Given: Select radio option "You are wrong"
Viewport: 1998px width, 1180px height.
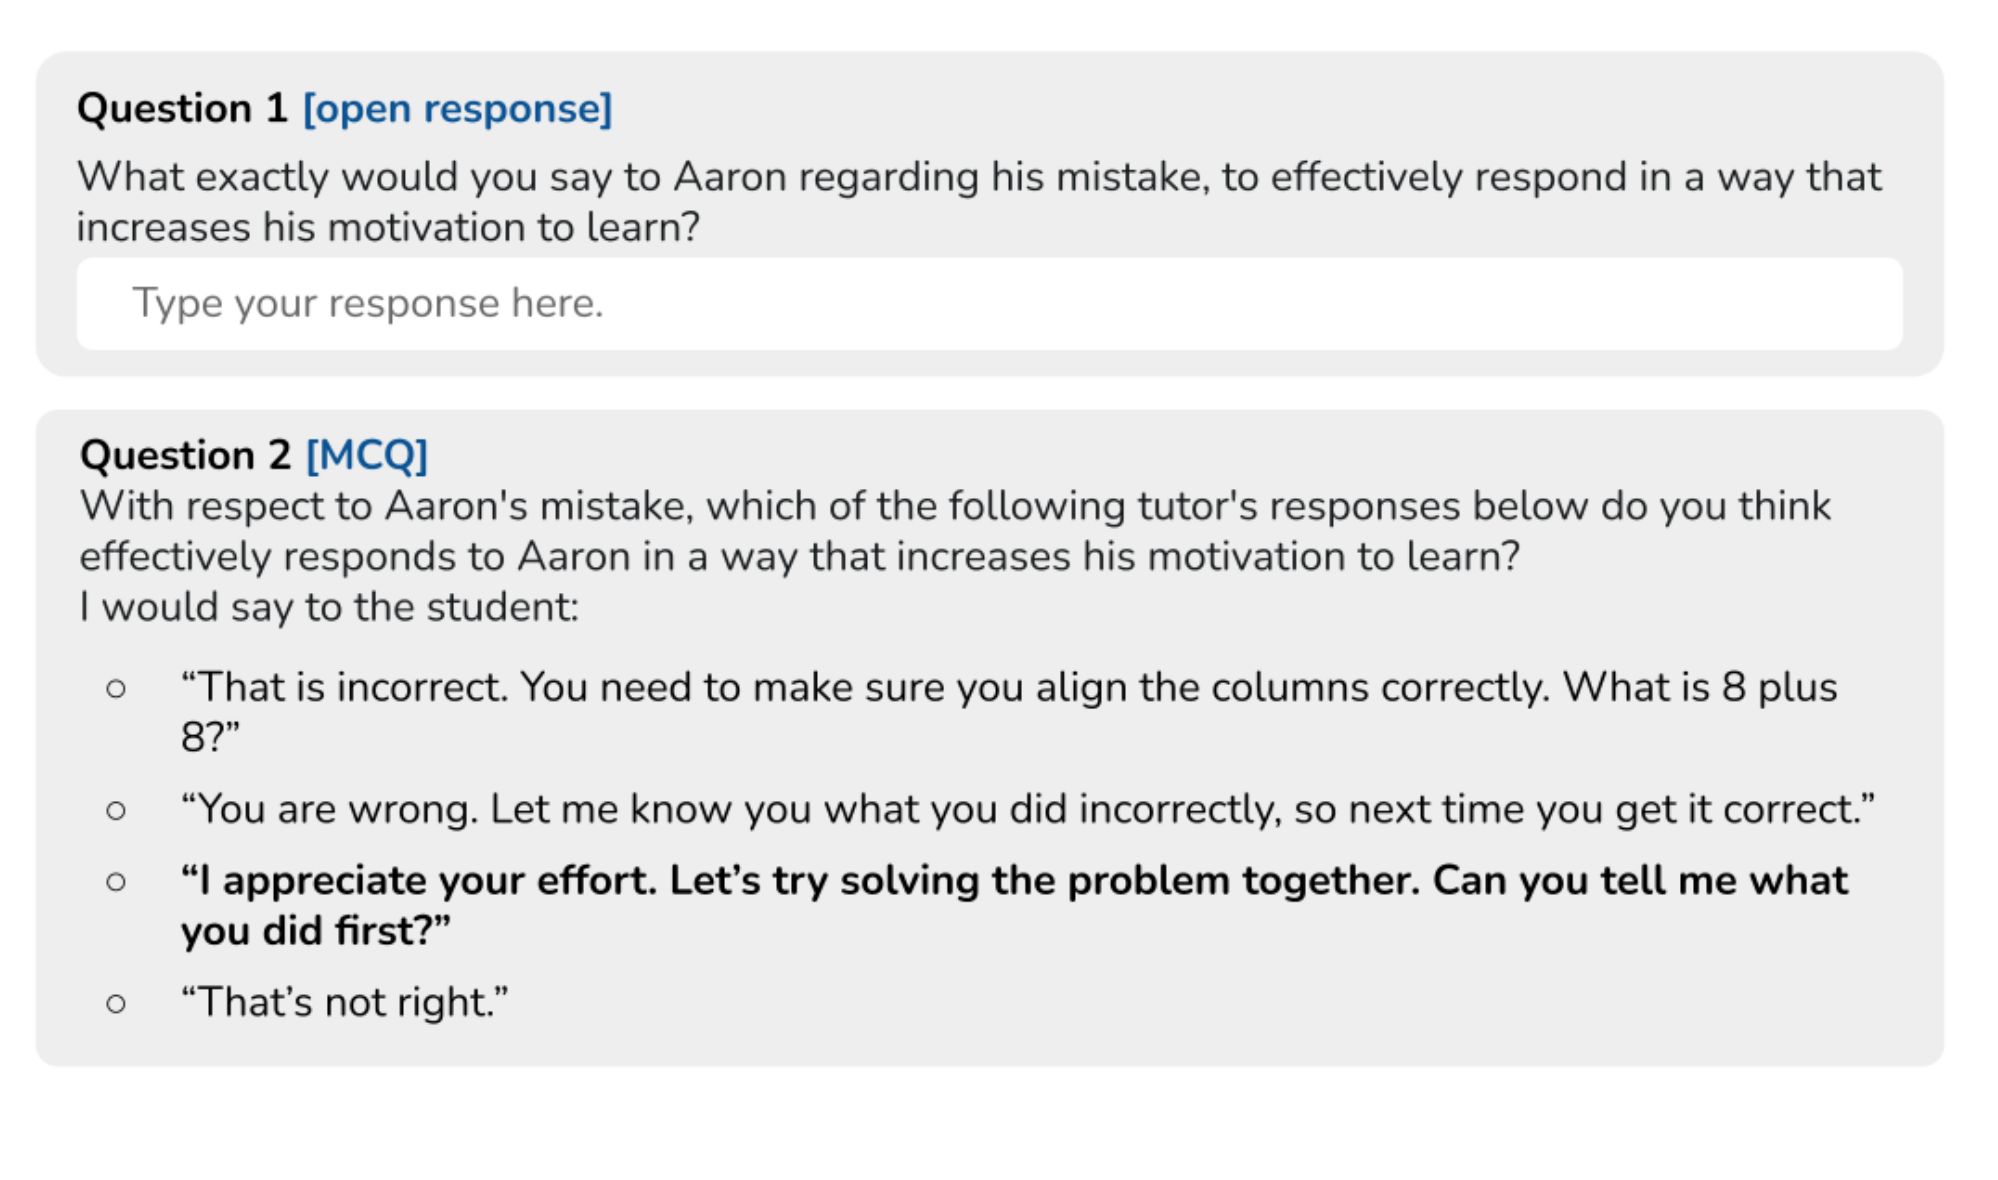Looking at the screenshot, I should tap(116, 810).
